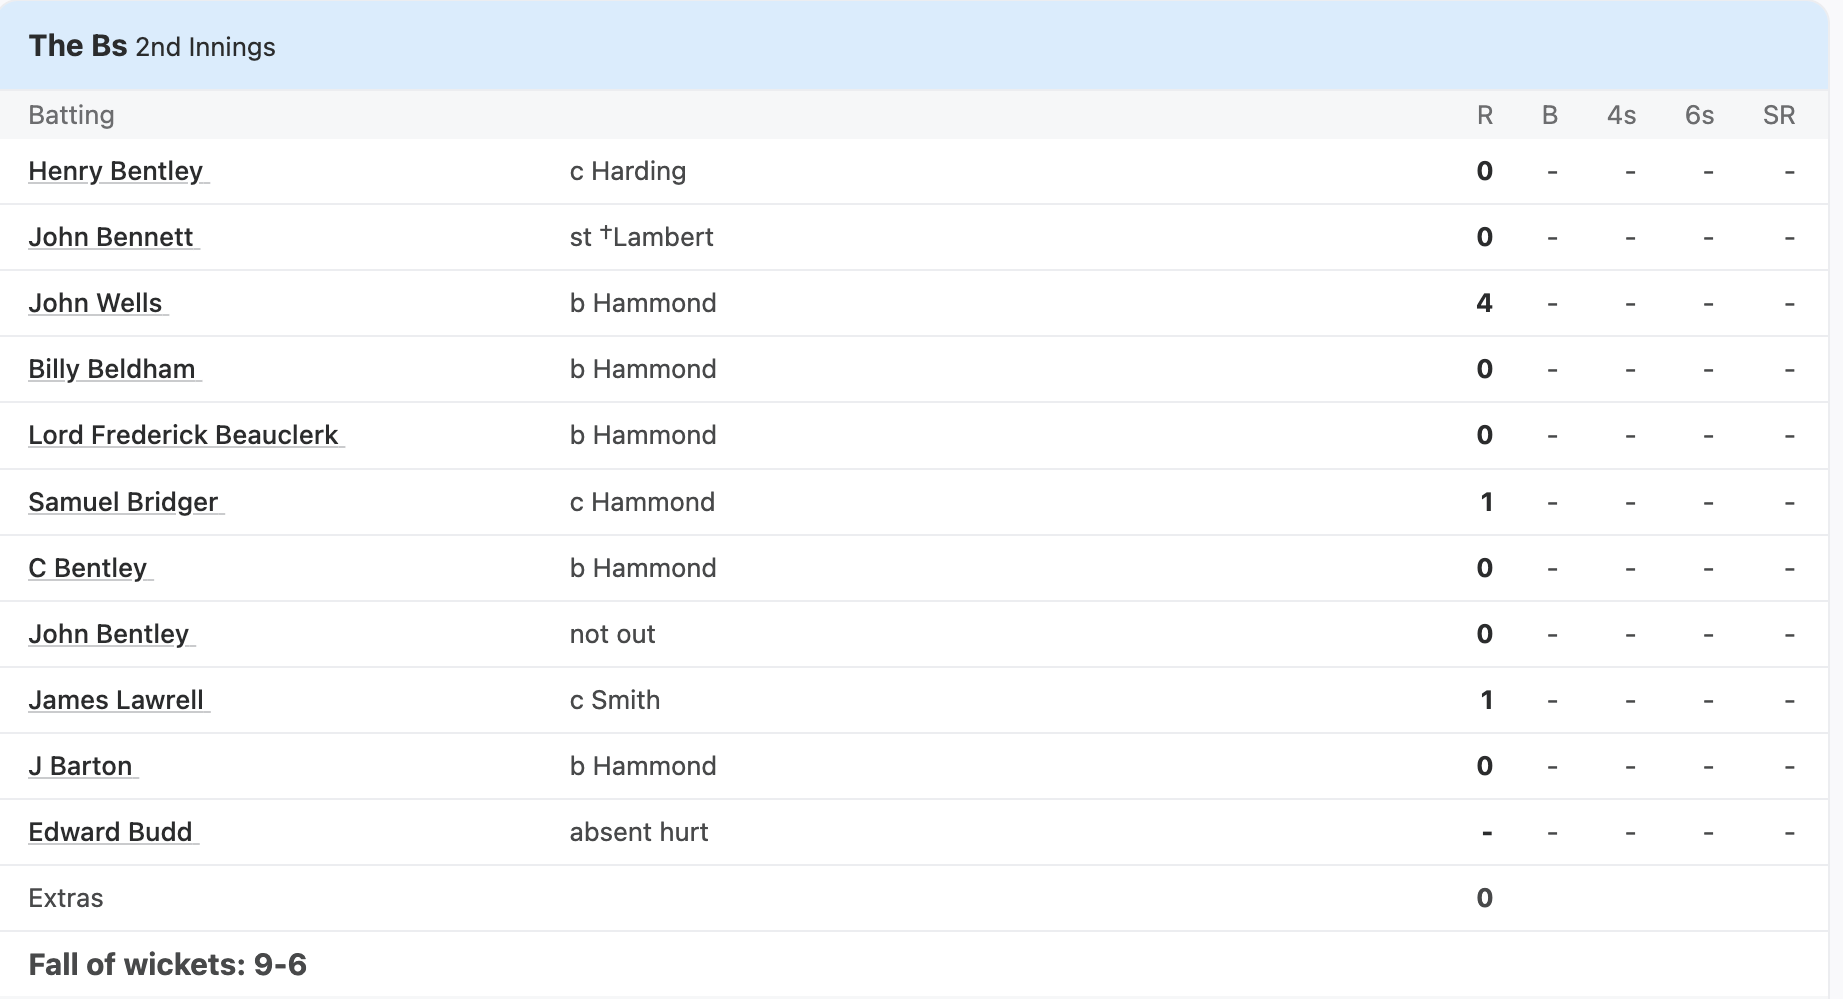The width and height of the screenshot is (1843, 999).
Task: Open Edward Budd absent hurt player
Action: point(110,832)
